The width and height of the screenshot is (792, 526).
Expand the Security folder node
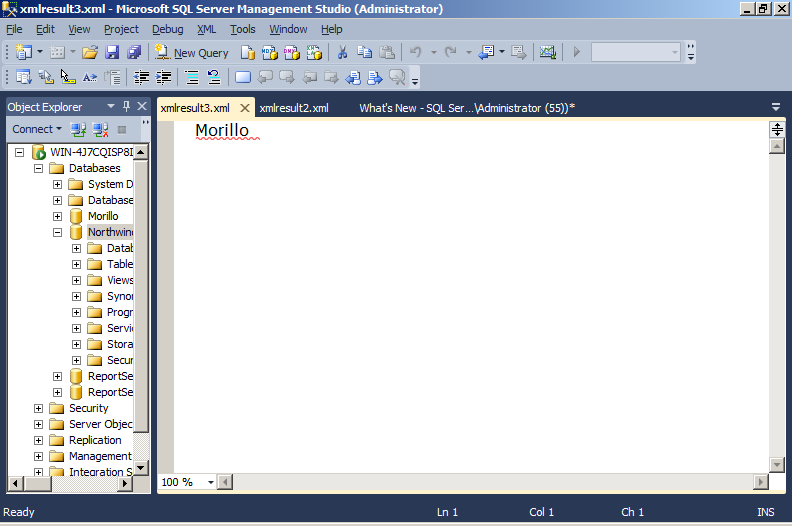[x=38, y=408]
